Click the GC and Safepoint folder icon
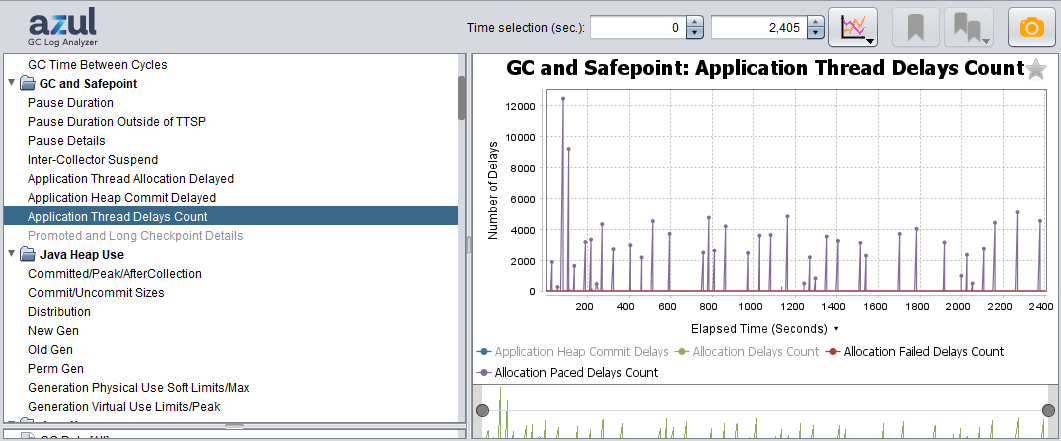 pyautogui.click(x=28, y=84)
